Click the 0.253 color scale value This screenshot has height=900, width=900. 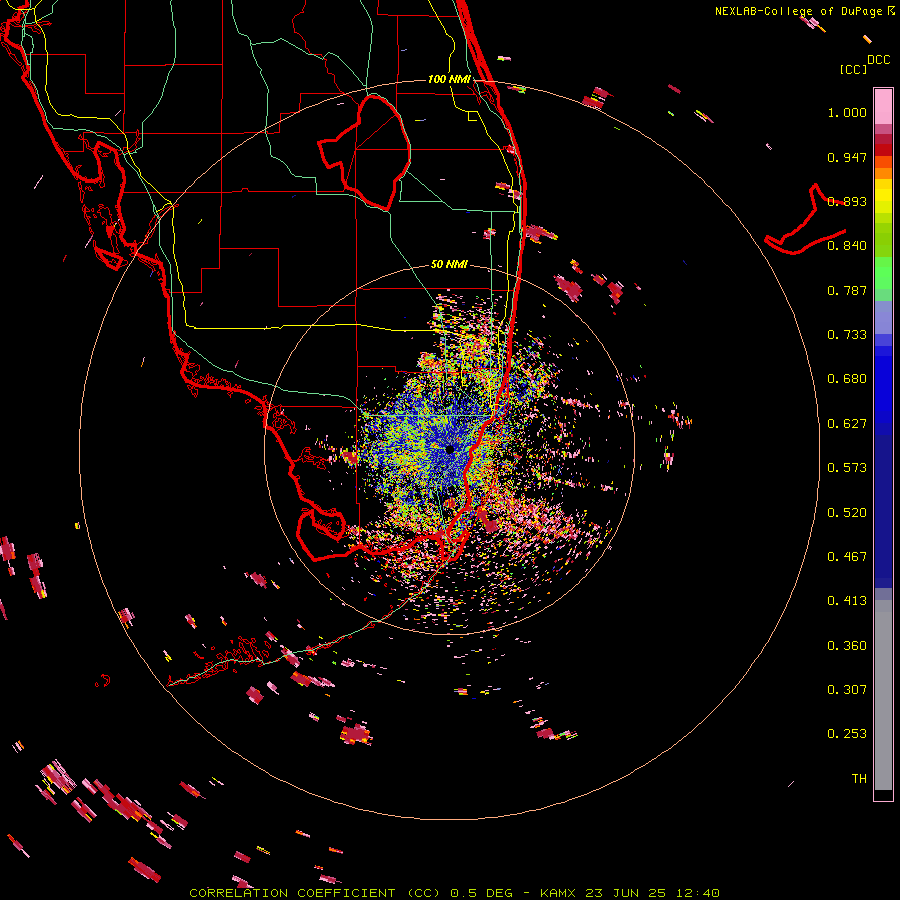(847, 734)
